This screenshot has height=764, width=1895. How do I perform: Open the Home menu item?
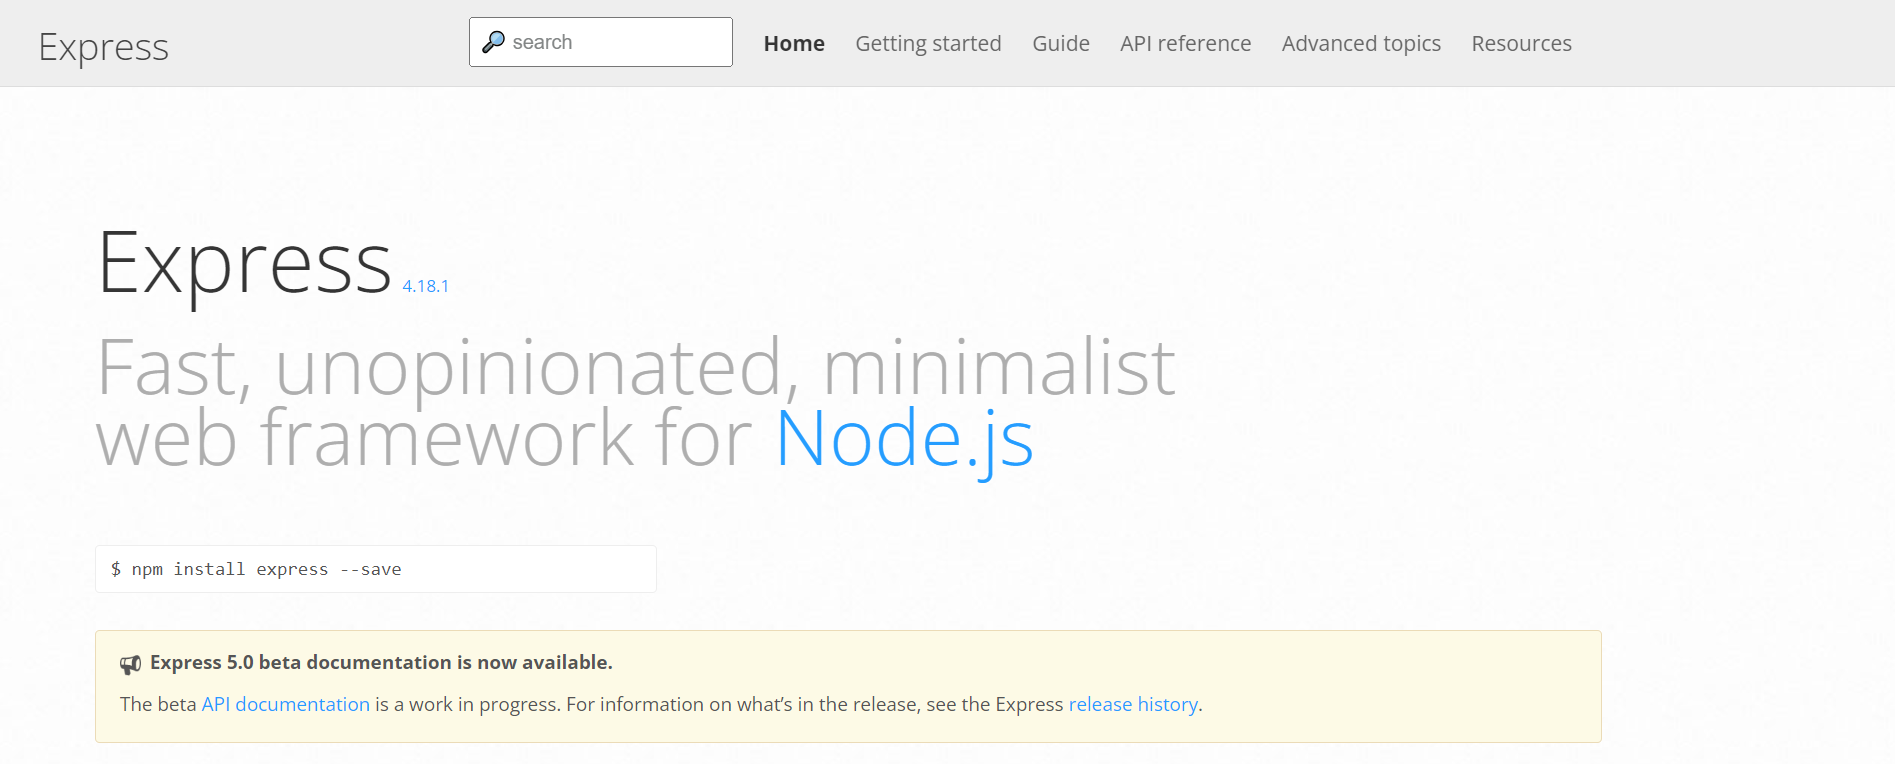coord(794,43)
